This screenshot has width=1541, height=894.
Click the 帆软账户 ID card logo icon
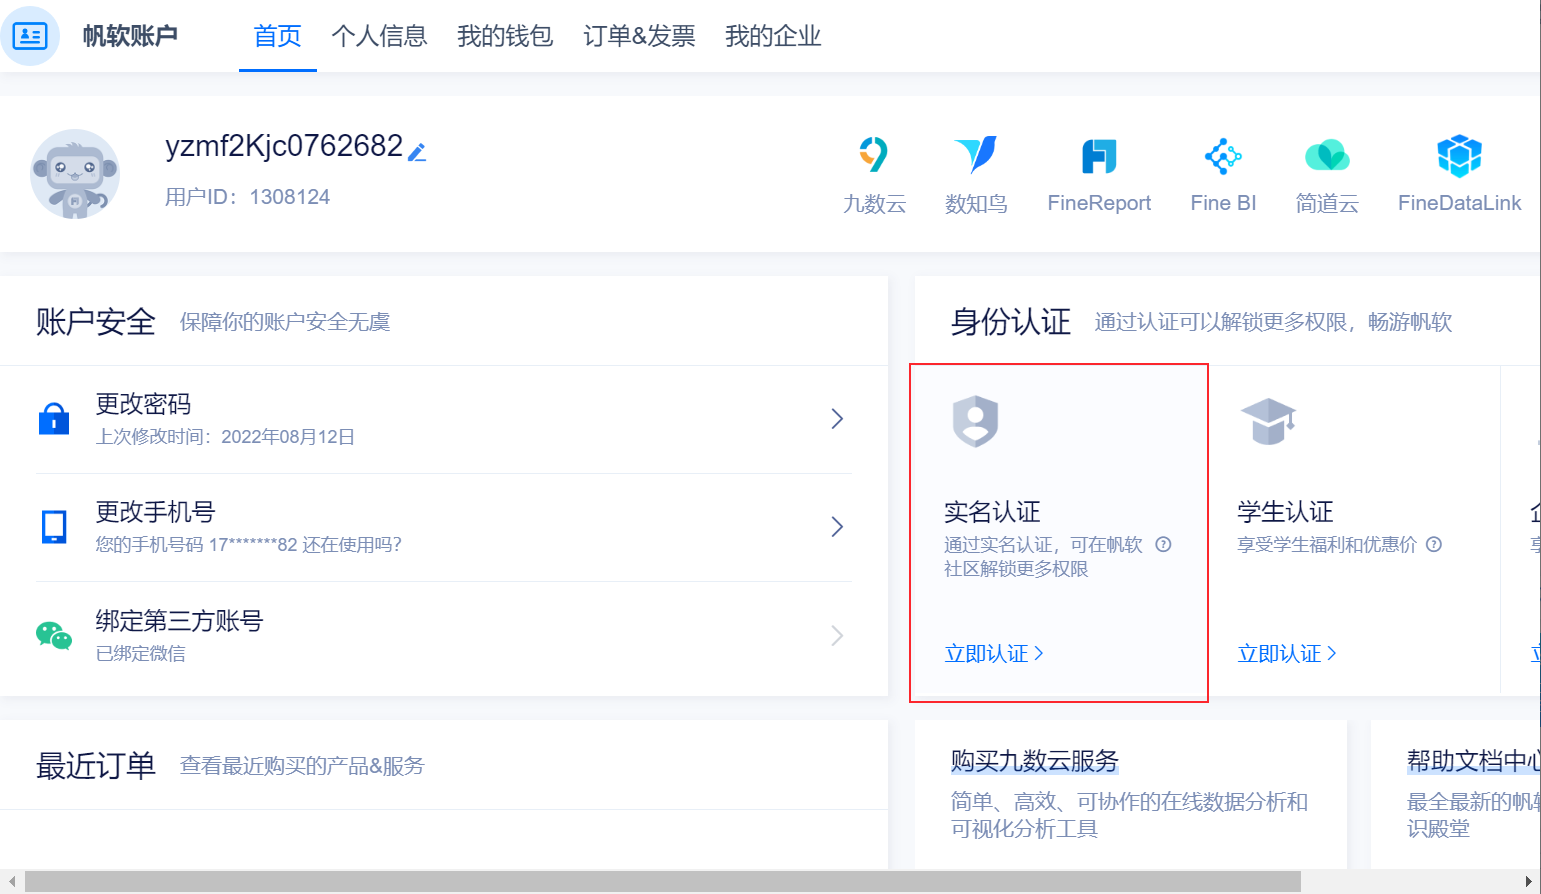(30, 36)
